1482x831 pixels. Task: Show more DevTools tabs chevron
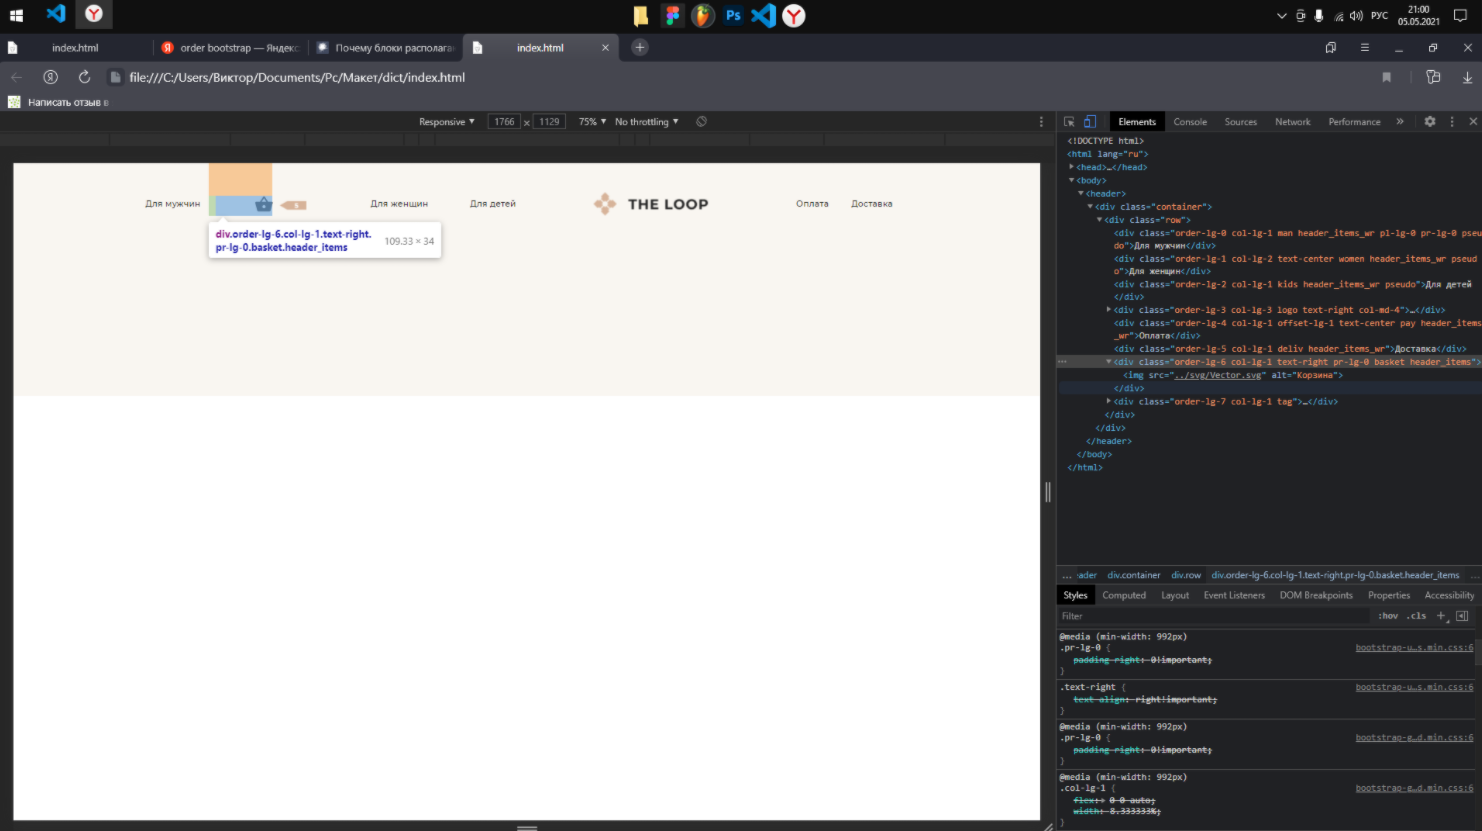pos(1400,122)
